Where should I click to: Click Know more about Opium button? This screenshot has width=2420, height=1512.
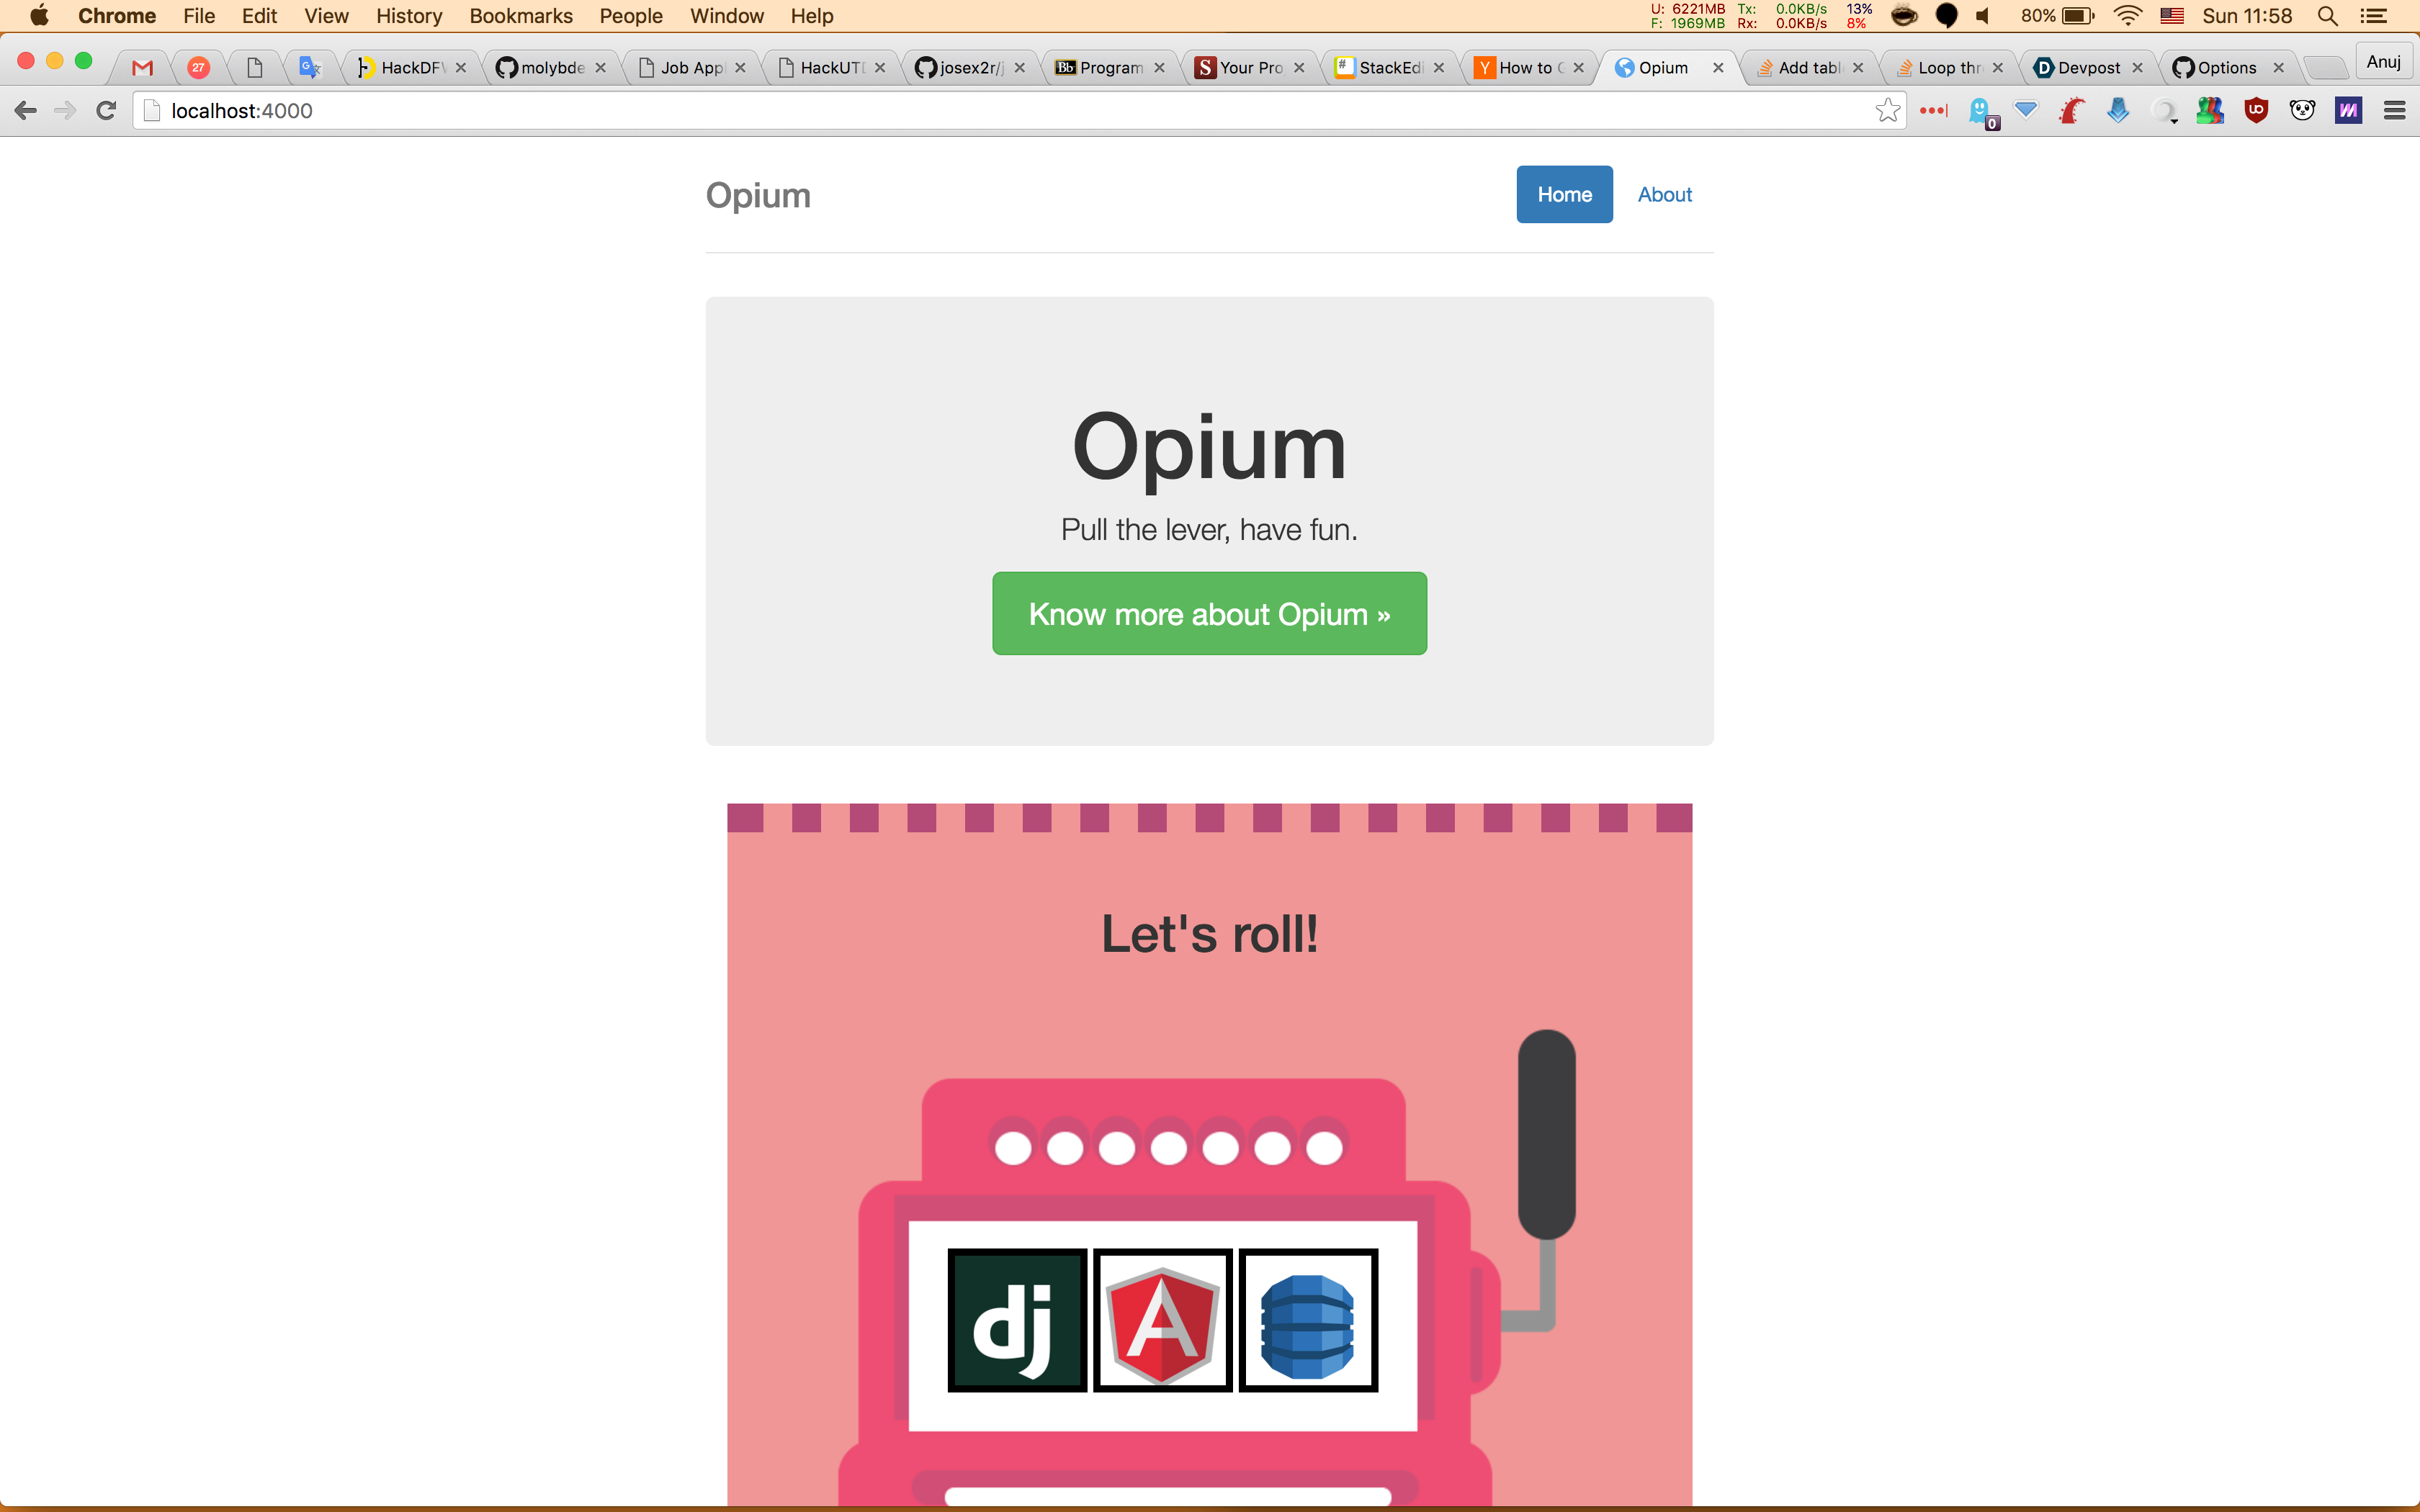tap(1209, 614)
